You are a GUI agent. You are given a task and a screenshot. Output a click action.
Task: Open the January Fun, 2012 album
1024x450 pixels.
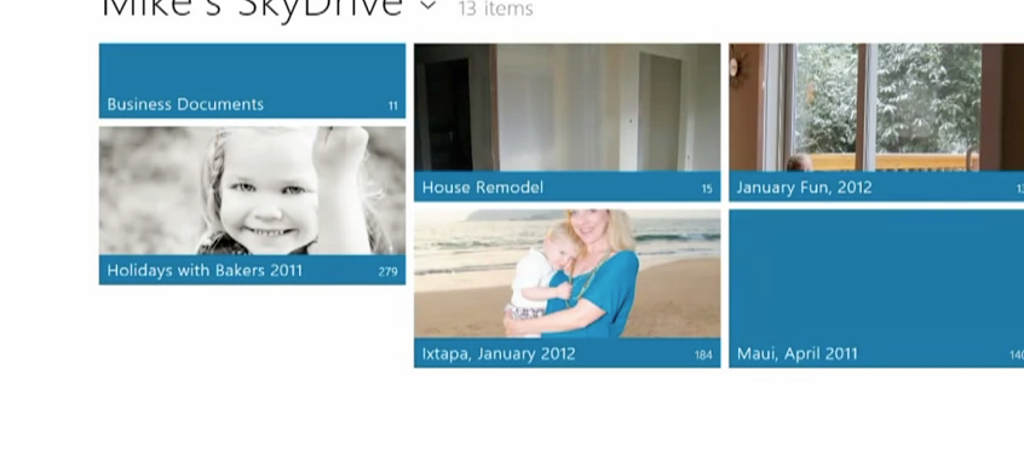pos(876,122)
